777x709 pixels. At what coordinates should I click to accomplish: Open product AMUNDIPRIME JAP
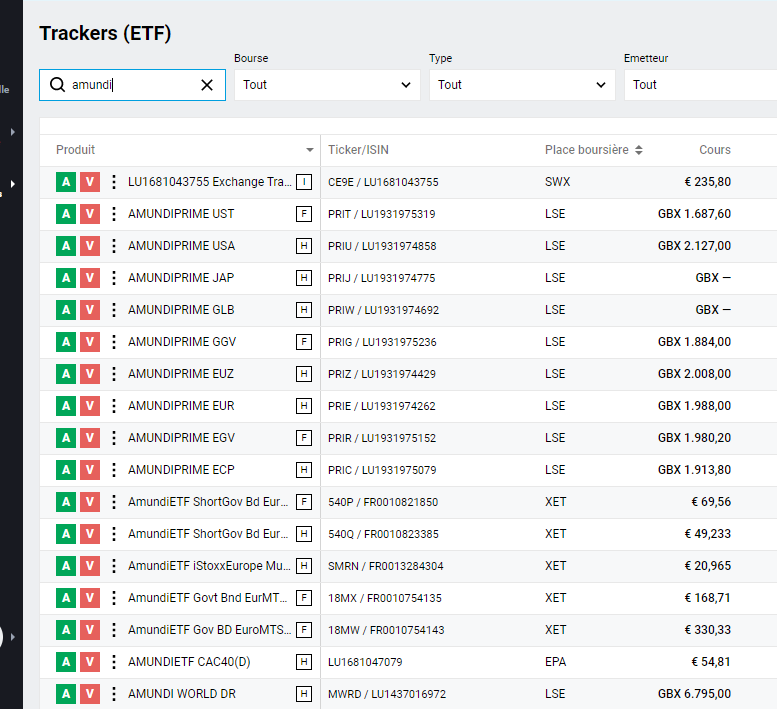click(181, 278)
